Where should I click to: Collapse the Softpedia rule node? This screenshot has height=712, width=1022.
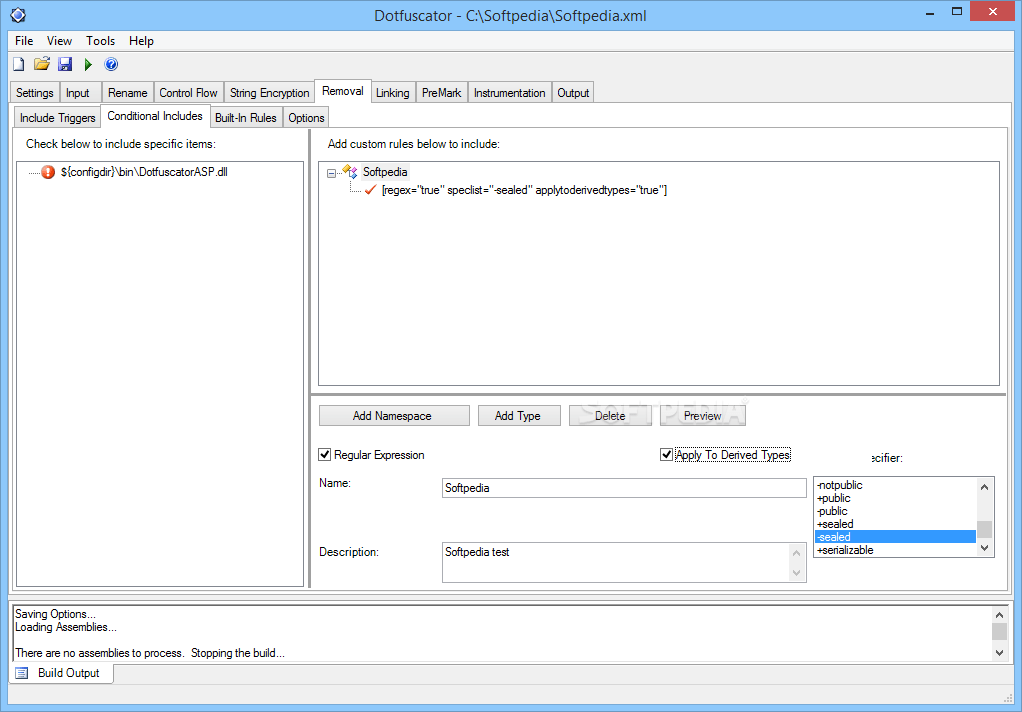coord(332,171)
